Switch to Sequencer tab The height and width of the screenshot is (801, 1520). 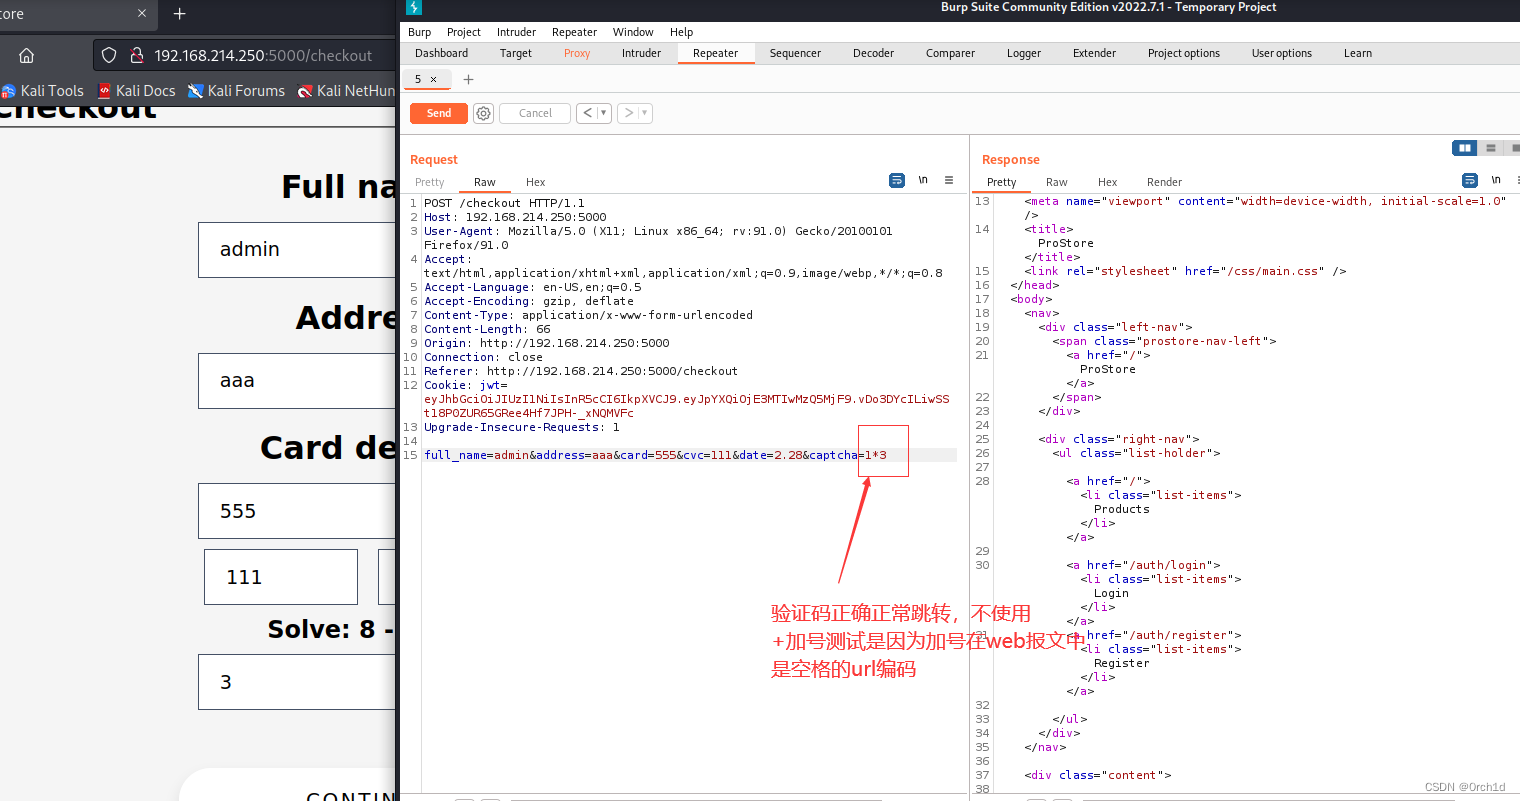[x=795, y=53]
